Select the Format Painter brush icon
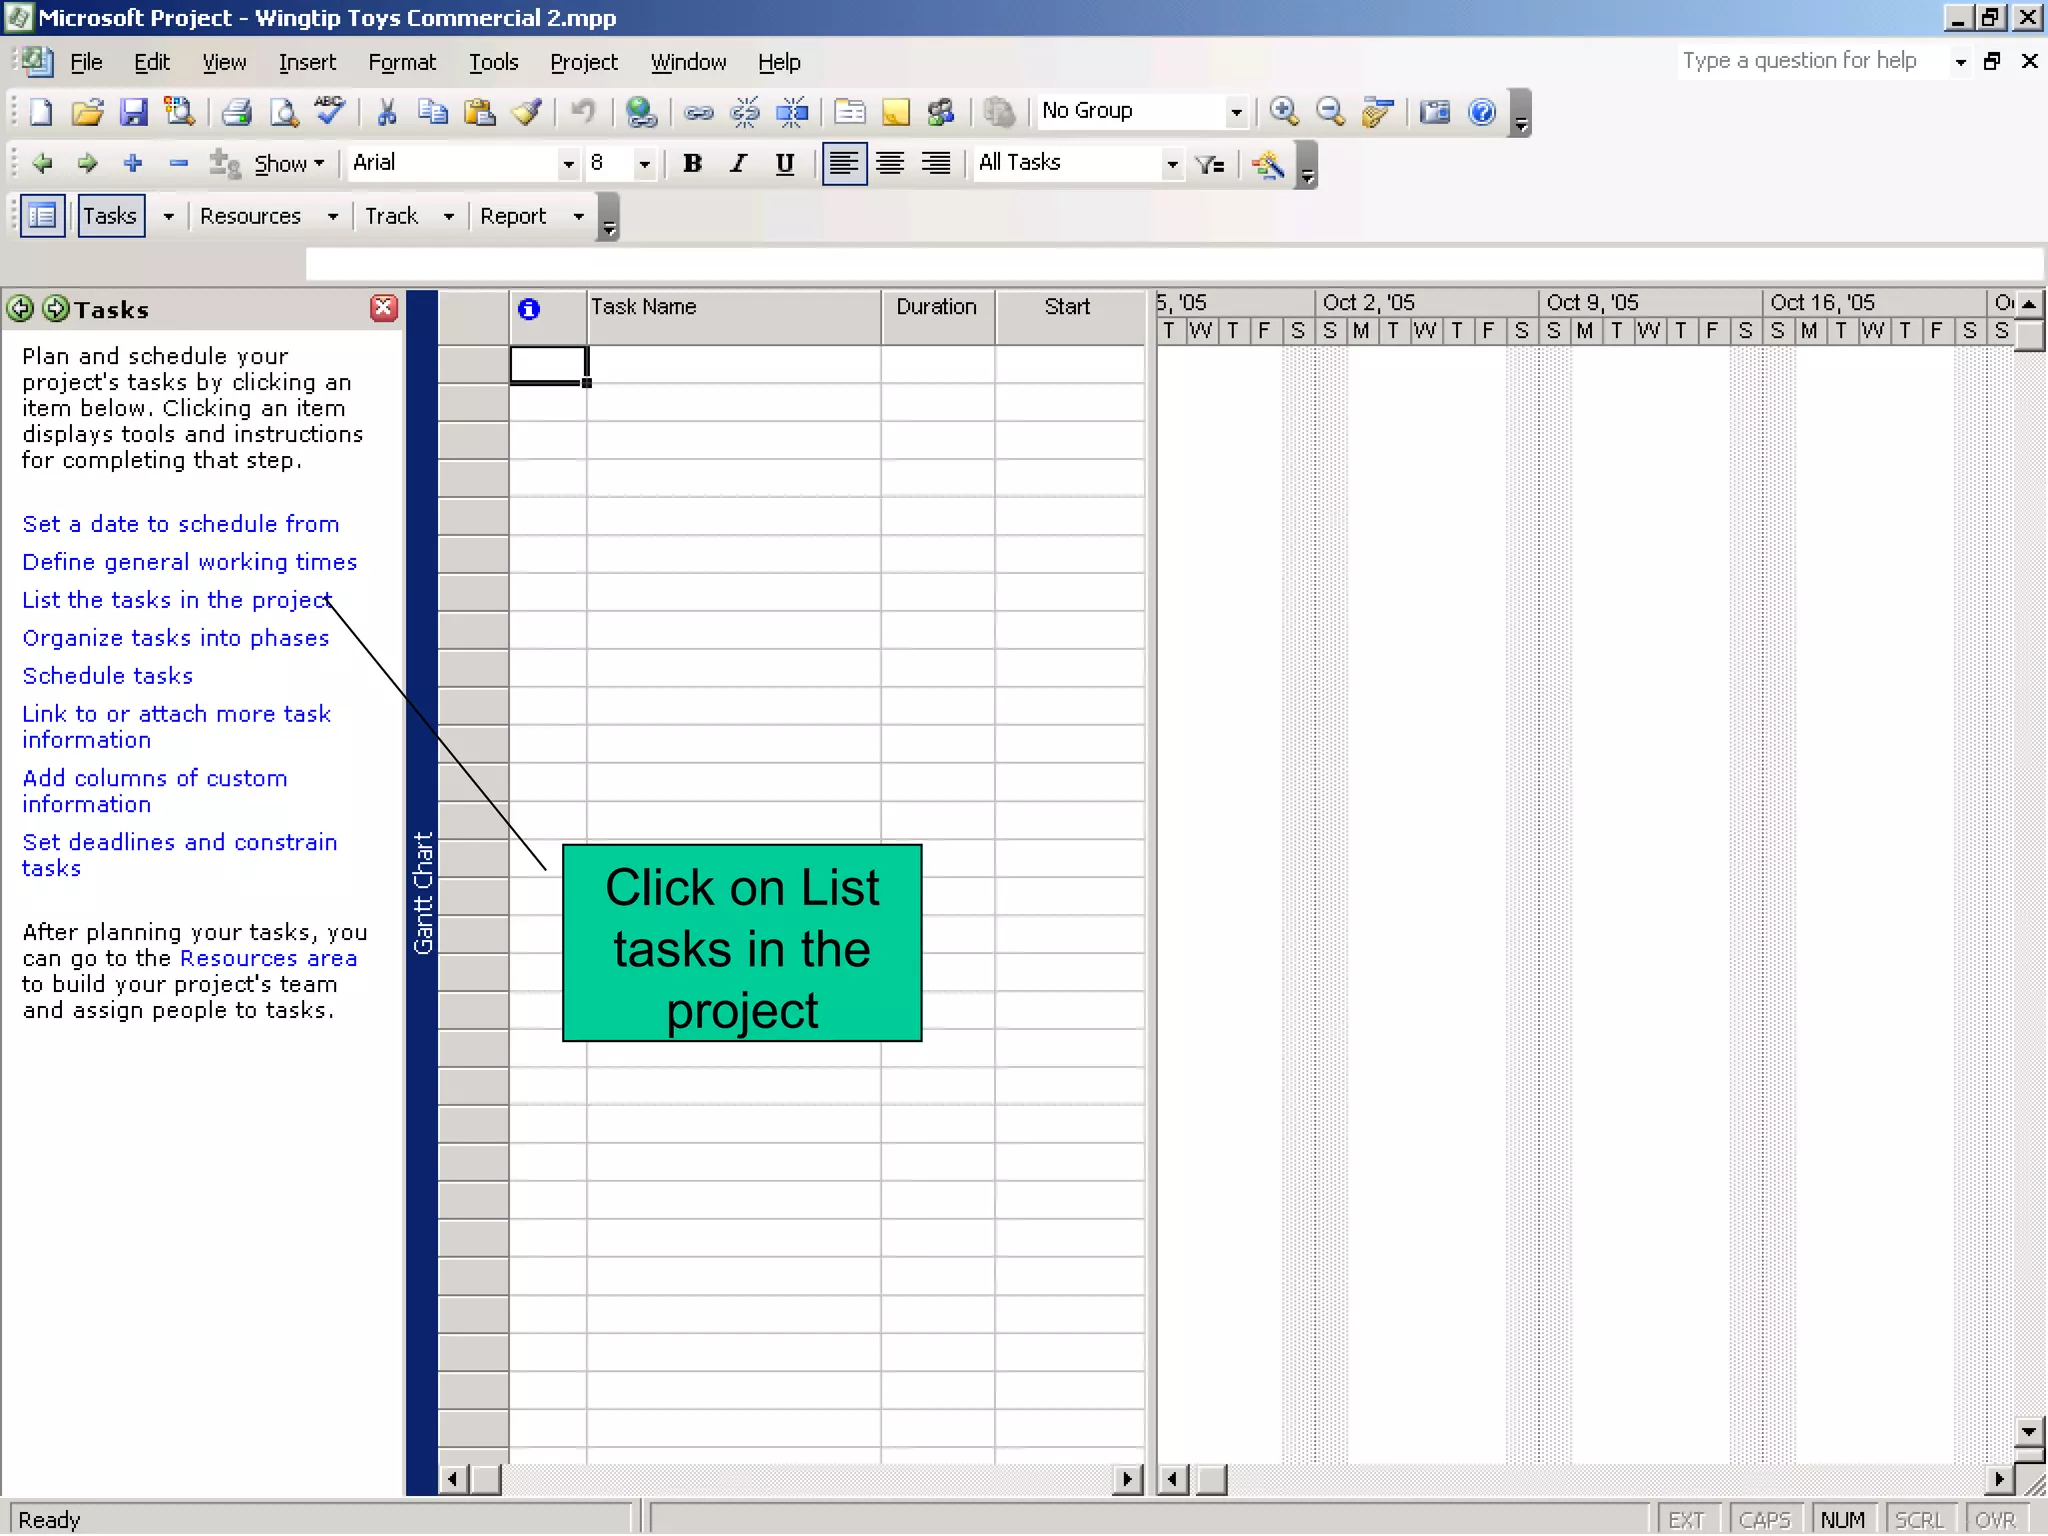 pyautogui.click(x=527, y=112)
